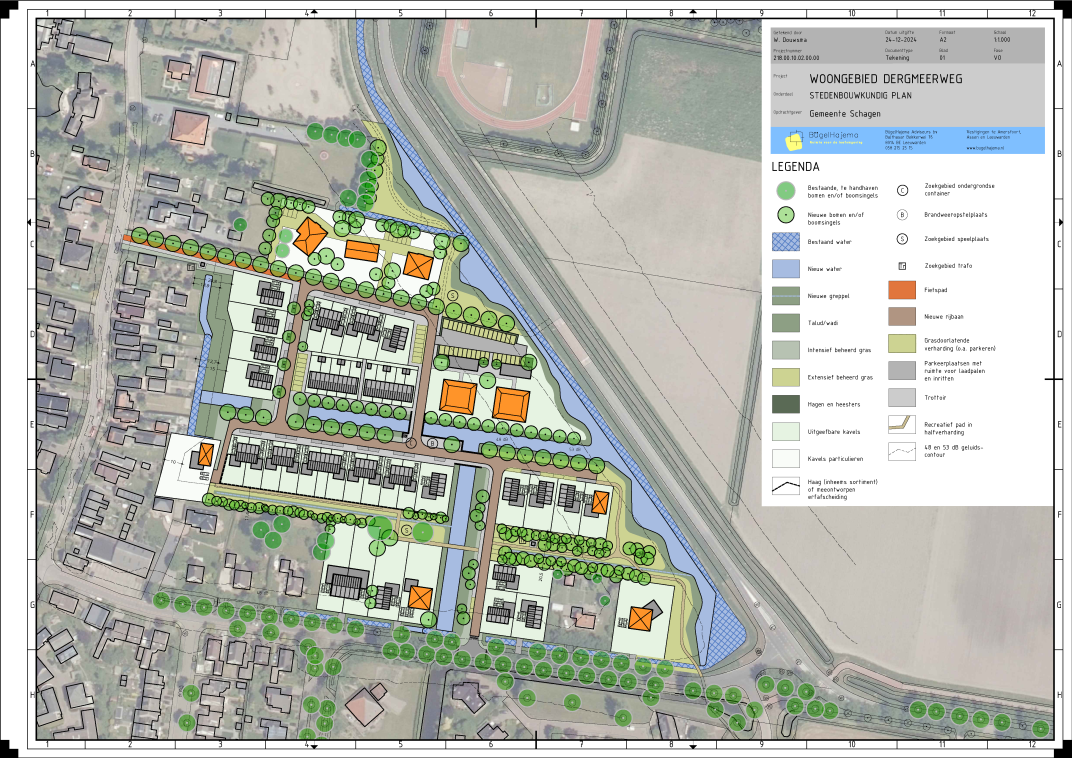Click the geluidscontour dashed-line legend sample

coord(902,451)
